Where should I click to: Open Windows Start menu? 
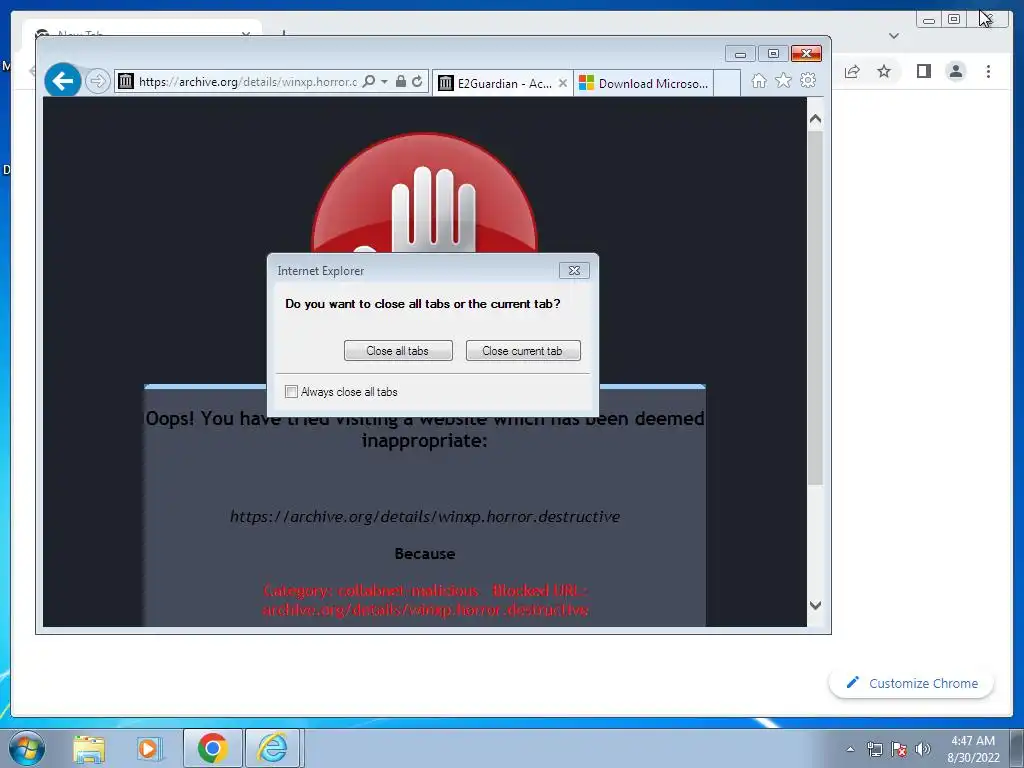click(x=27, y=748)
